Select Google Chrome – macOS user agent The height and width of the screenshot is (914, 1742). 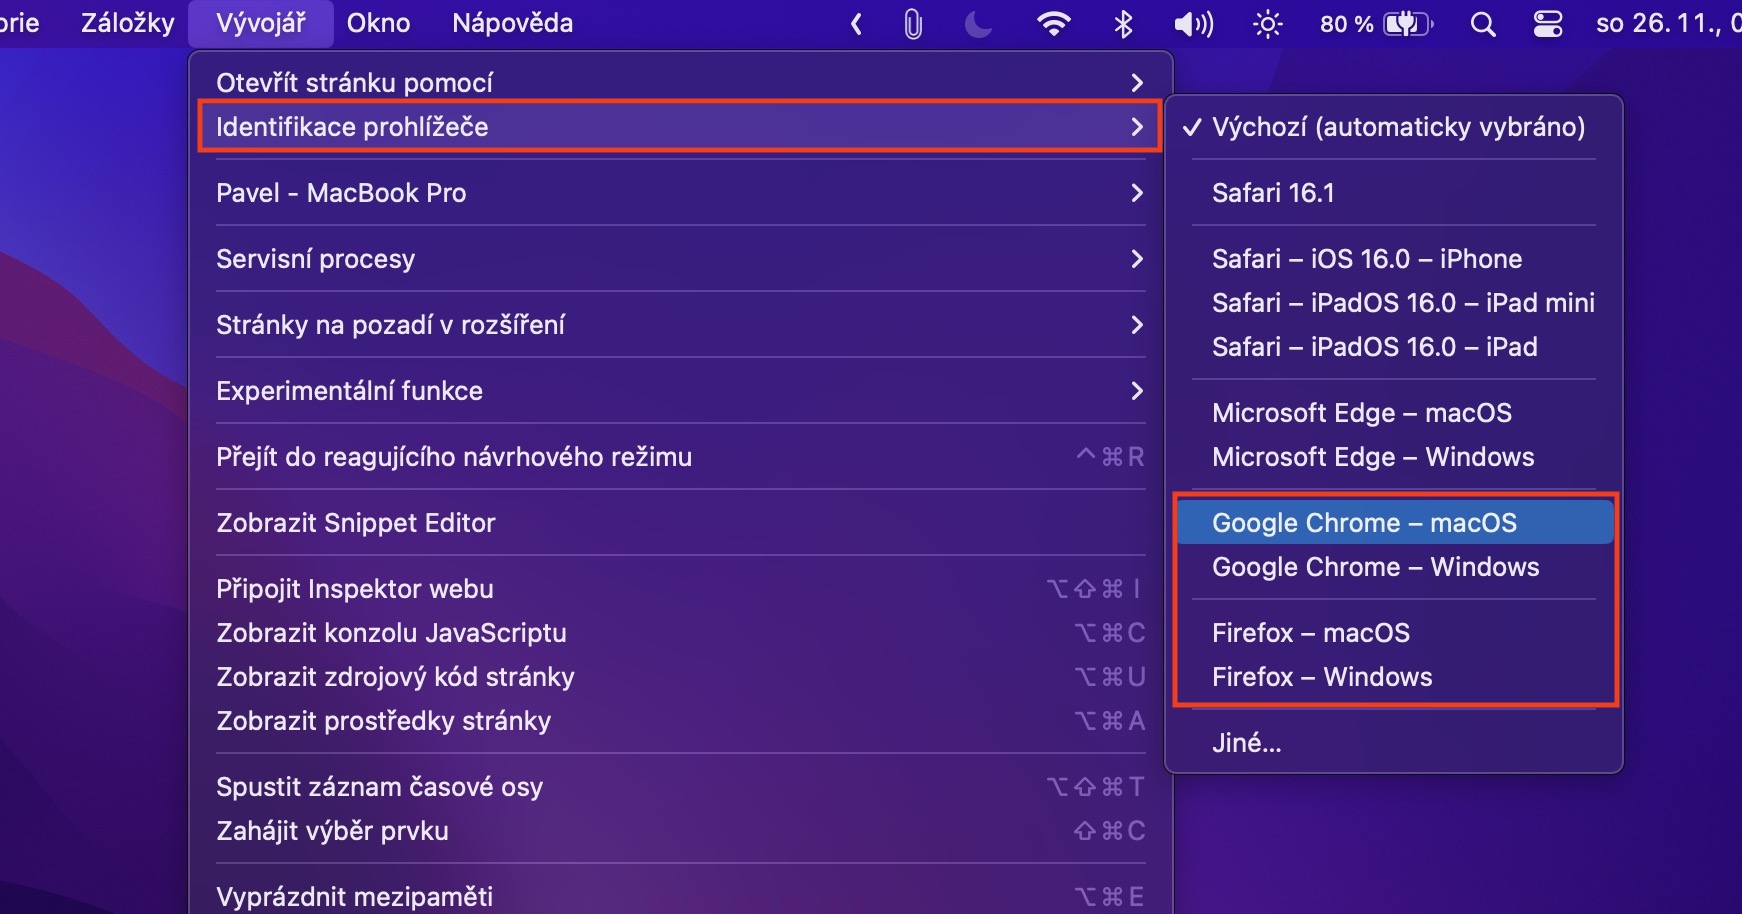[x=1394, y=523]
